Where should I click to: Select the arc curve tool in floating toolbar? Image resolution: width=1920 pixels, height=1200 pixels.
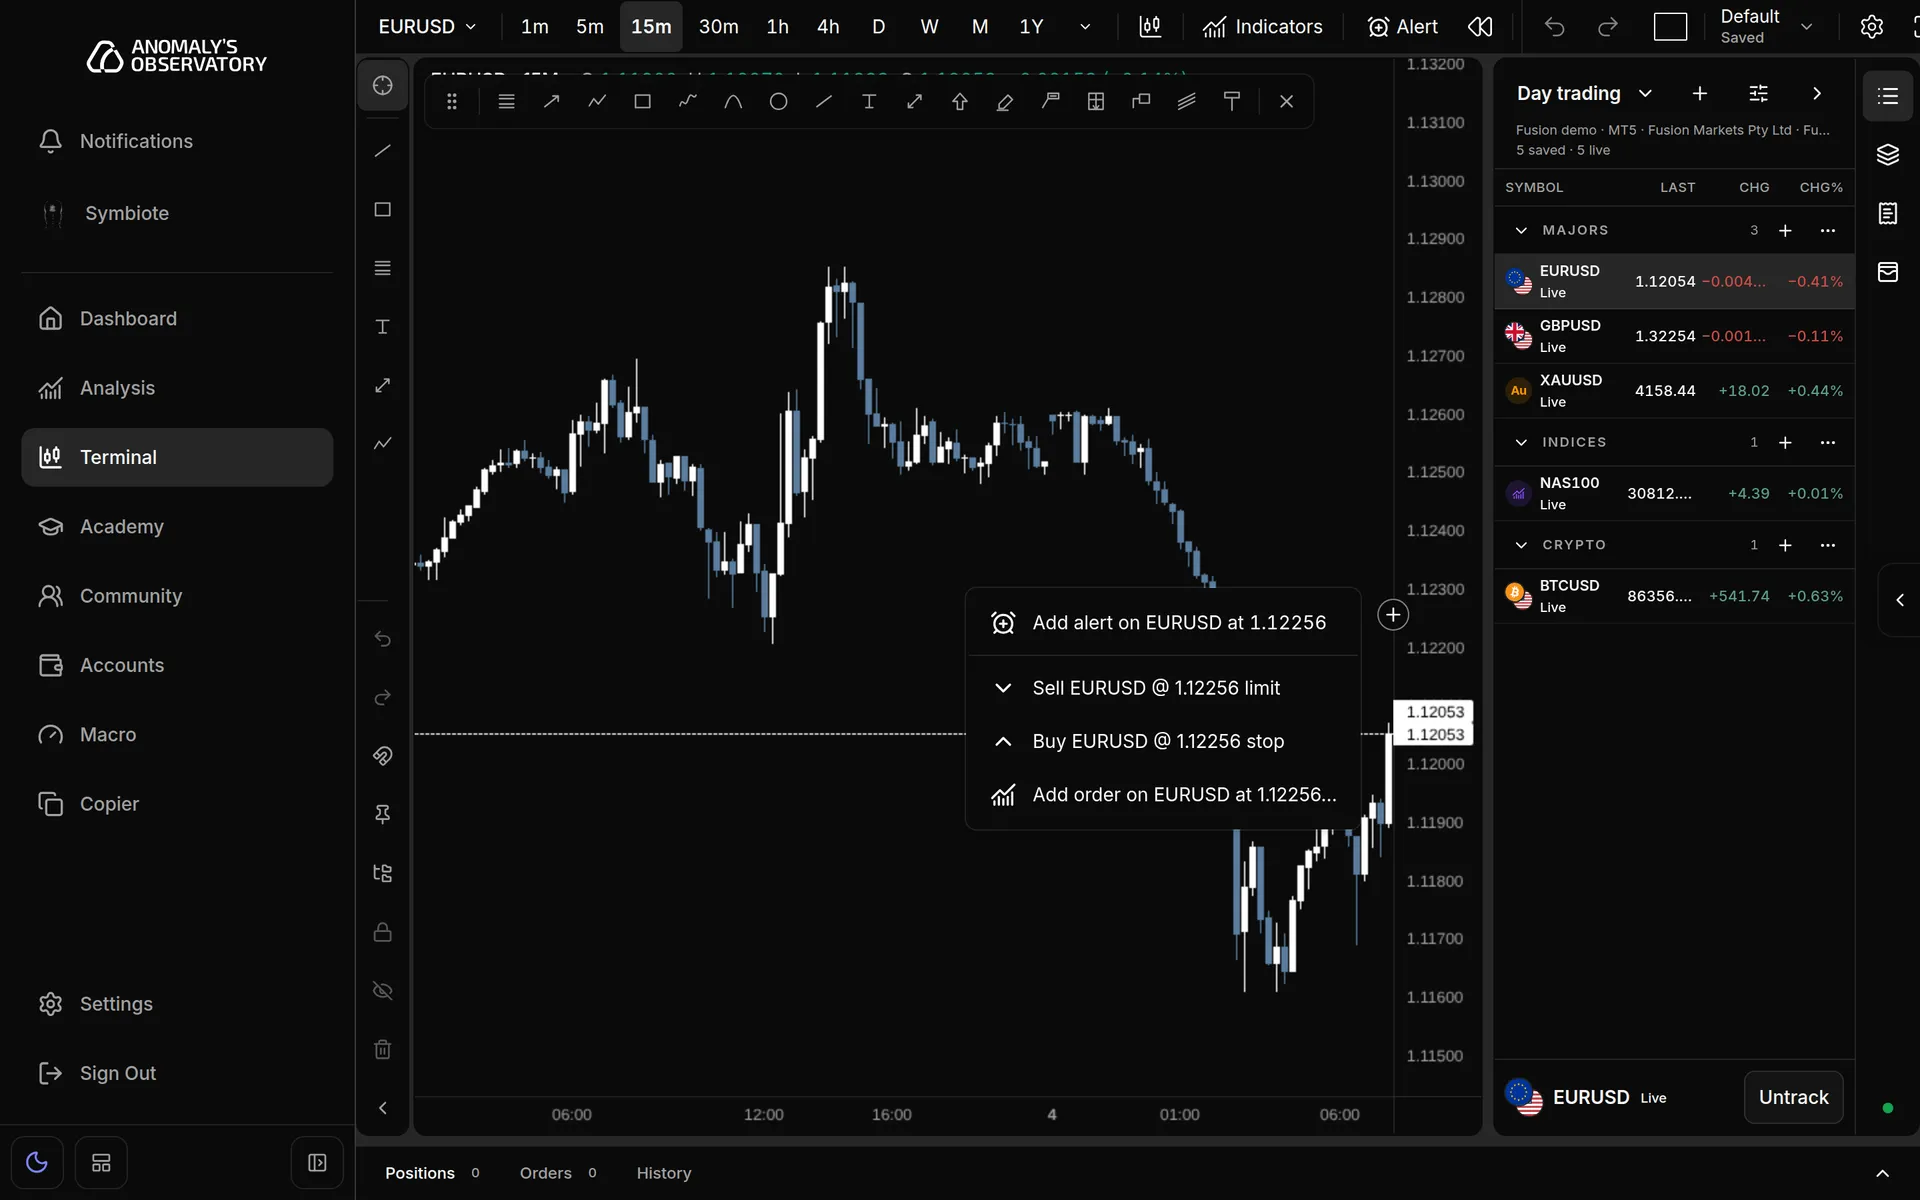(x=733, y=102)
